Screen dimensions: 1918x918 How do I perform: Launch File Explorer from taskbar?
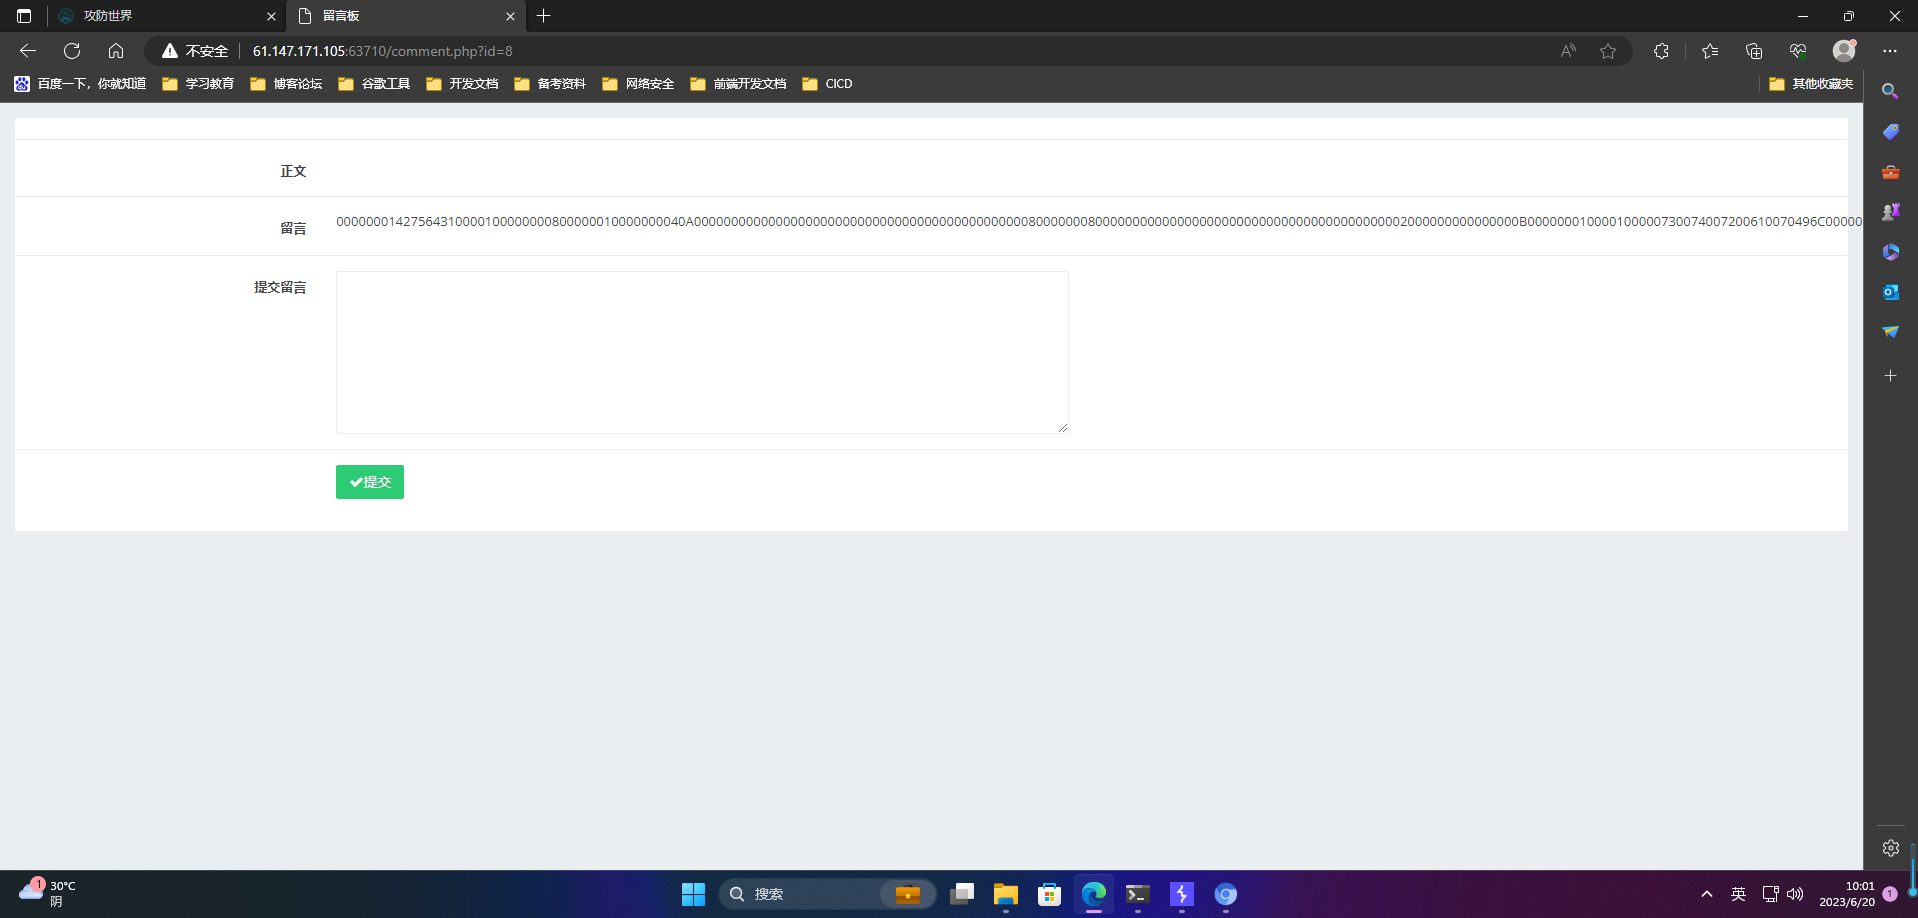point(1006,894)
